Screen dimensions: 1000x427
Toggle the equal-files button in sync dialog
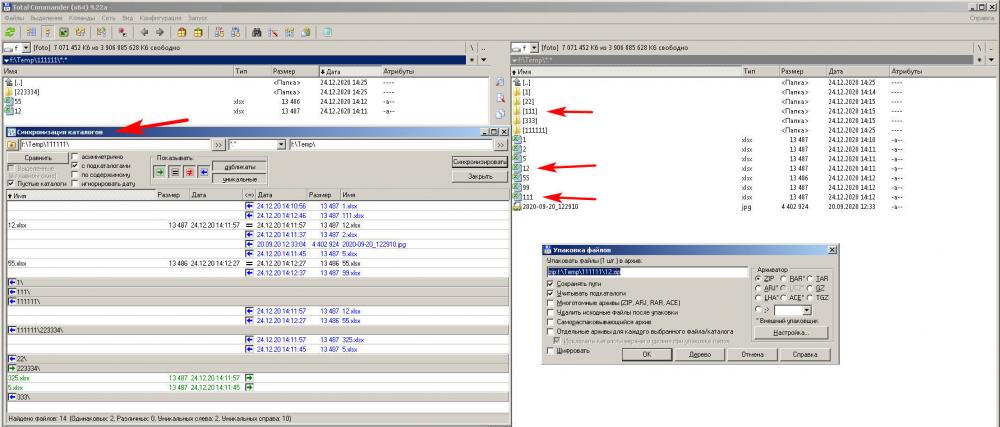tap(174, 171)
